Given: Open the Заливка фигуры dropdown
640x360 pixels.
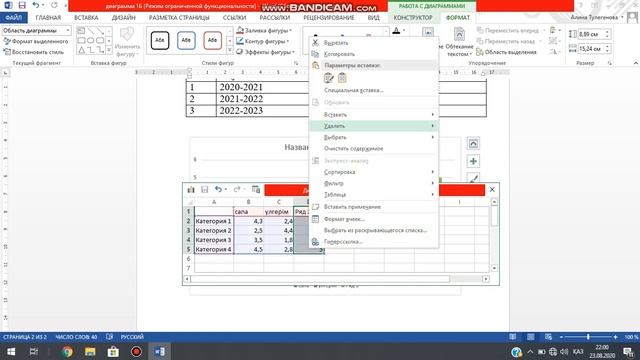Looking at the screenshot, I should coord(264,31).
